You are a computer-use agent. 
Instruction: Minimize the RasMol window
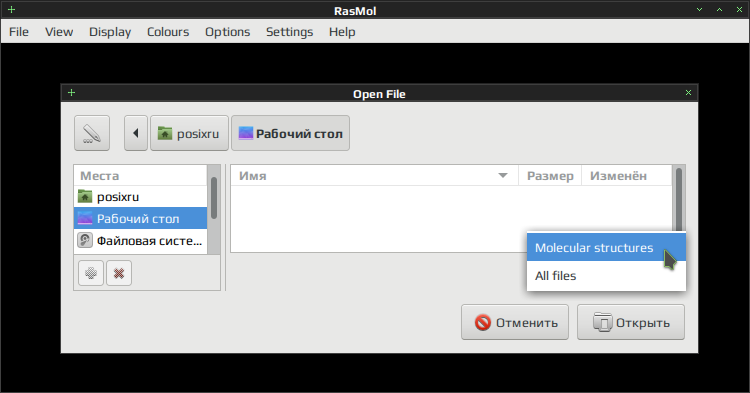click(x=699, y=10)
